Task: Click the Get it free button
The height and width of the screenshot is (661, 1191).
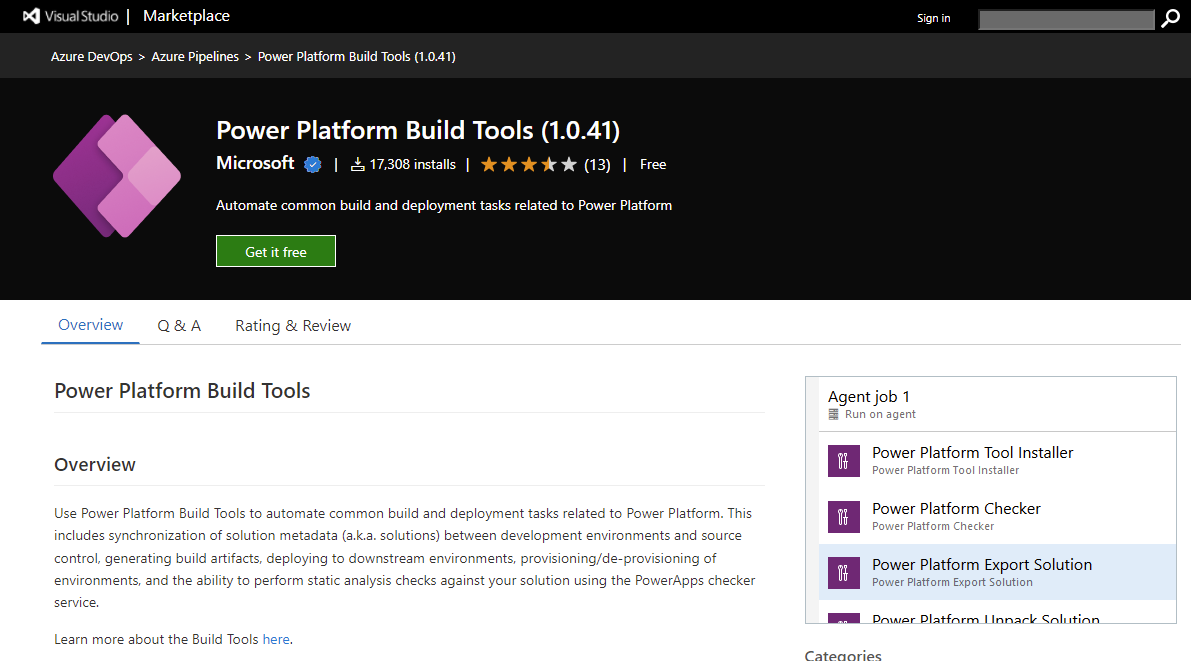Action: coord(276,251)
